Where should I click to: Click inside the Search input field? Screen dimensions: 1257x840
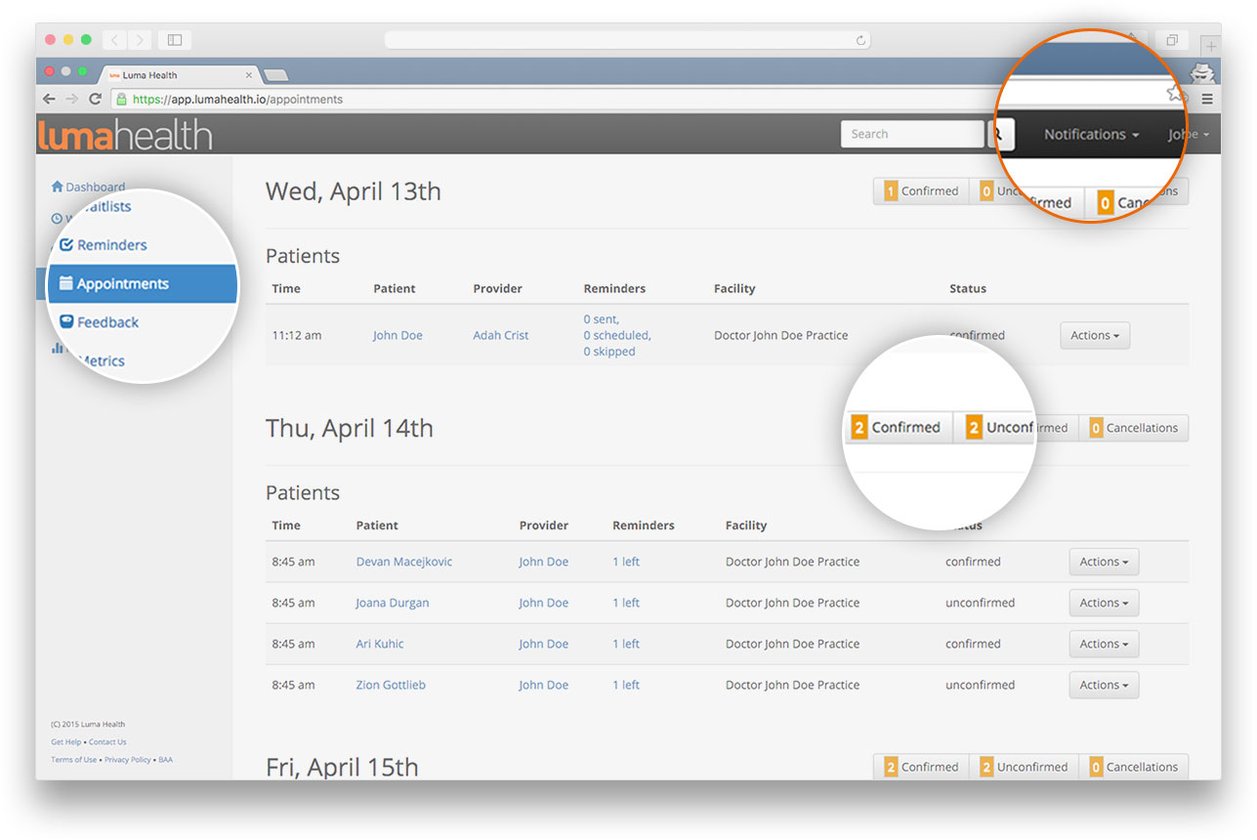coord(911,133)
